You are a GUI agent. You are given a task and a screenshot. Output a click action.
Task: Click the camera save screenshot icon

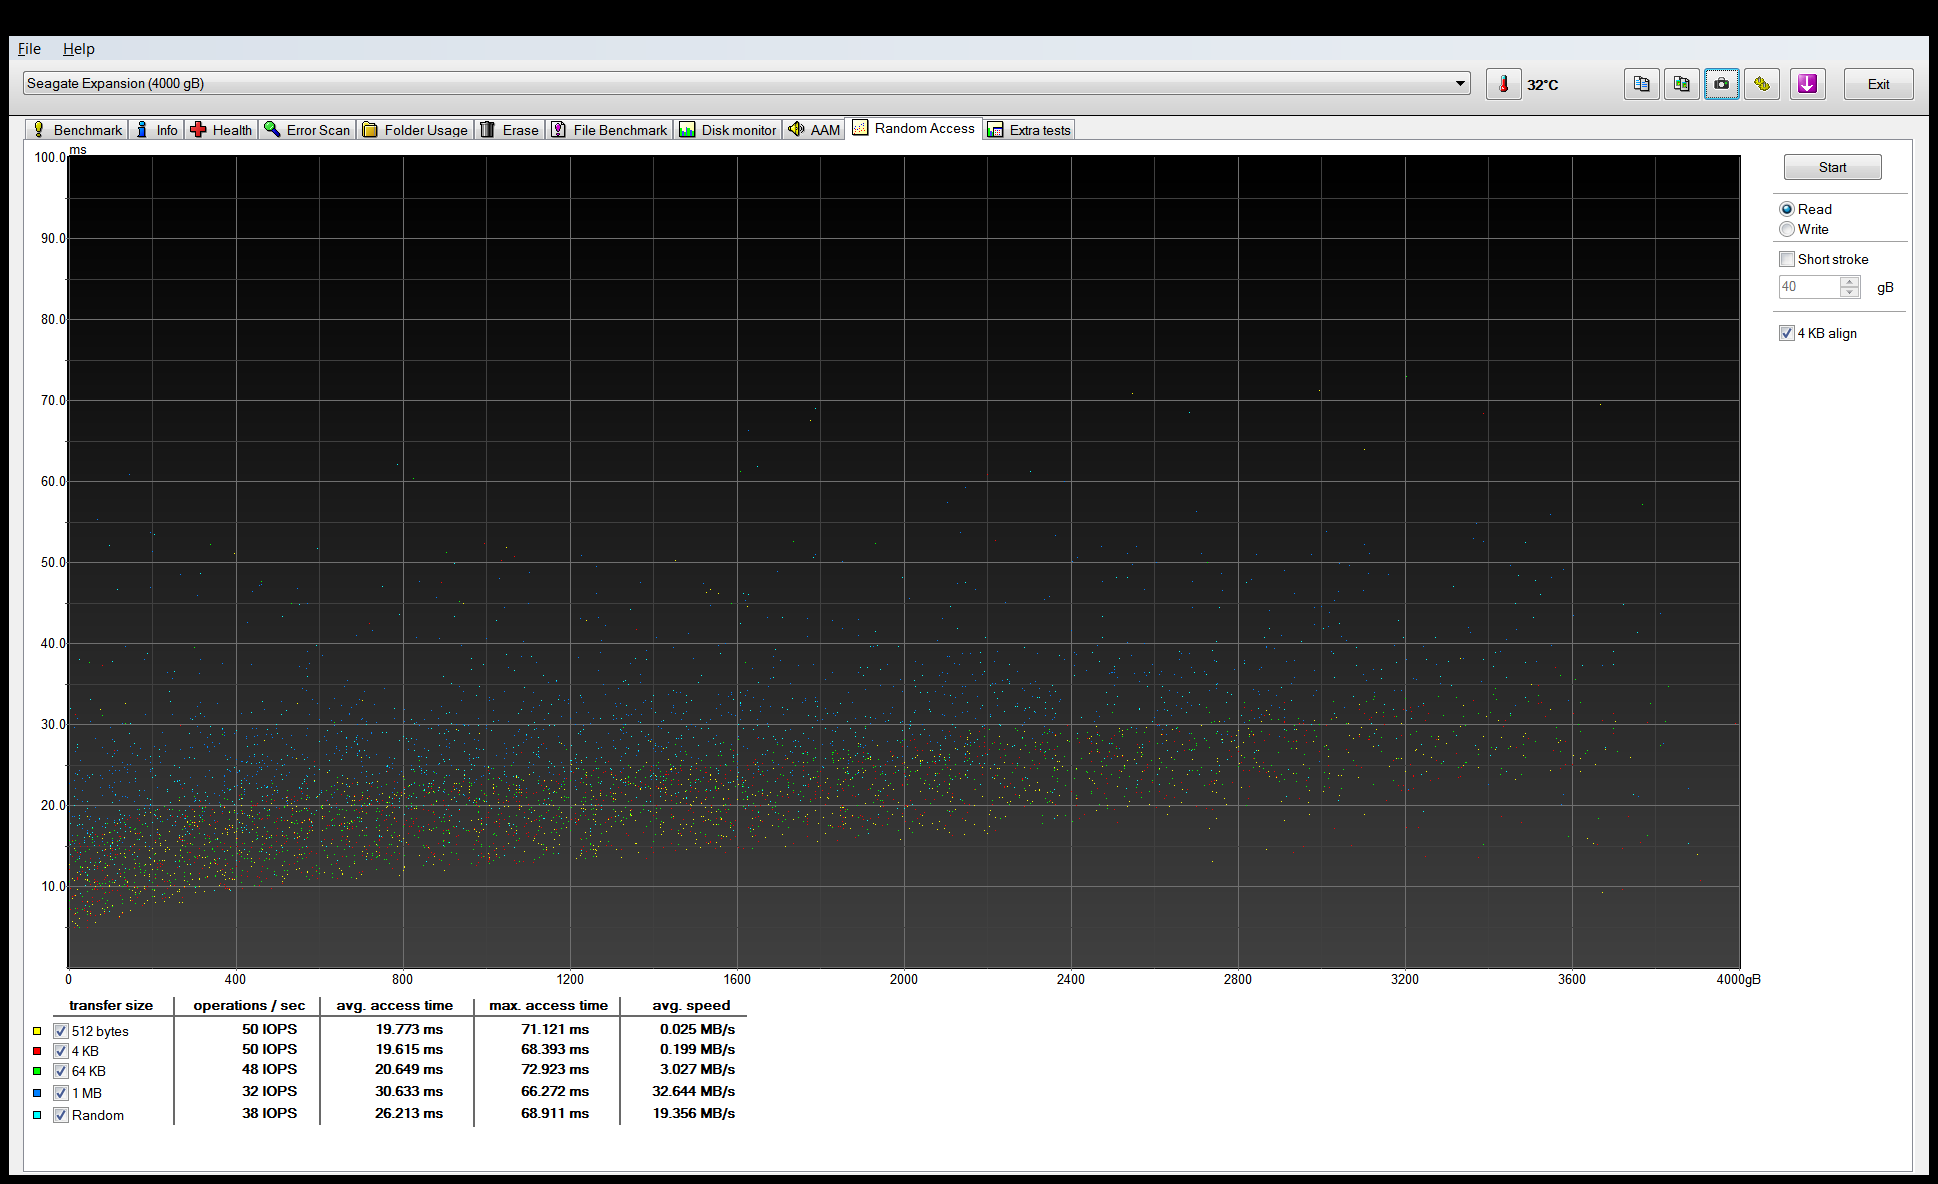(x=1721, y=84)
